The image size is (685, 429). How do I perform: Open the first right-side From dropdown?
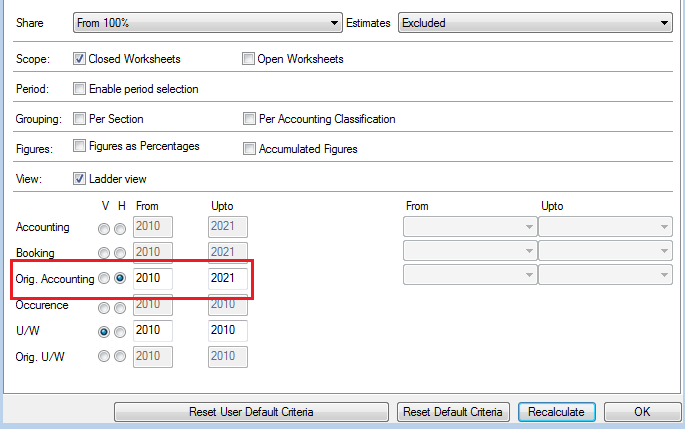tap(468, 227)
